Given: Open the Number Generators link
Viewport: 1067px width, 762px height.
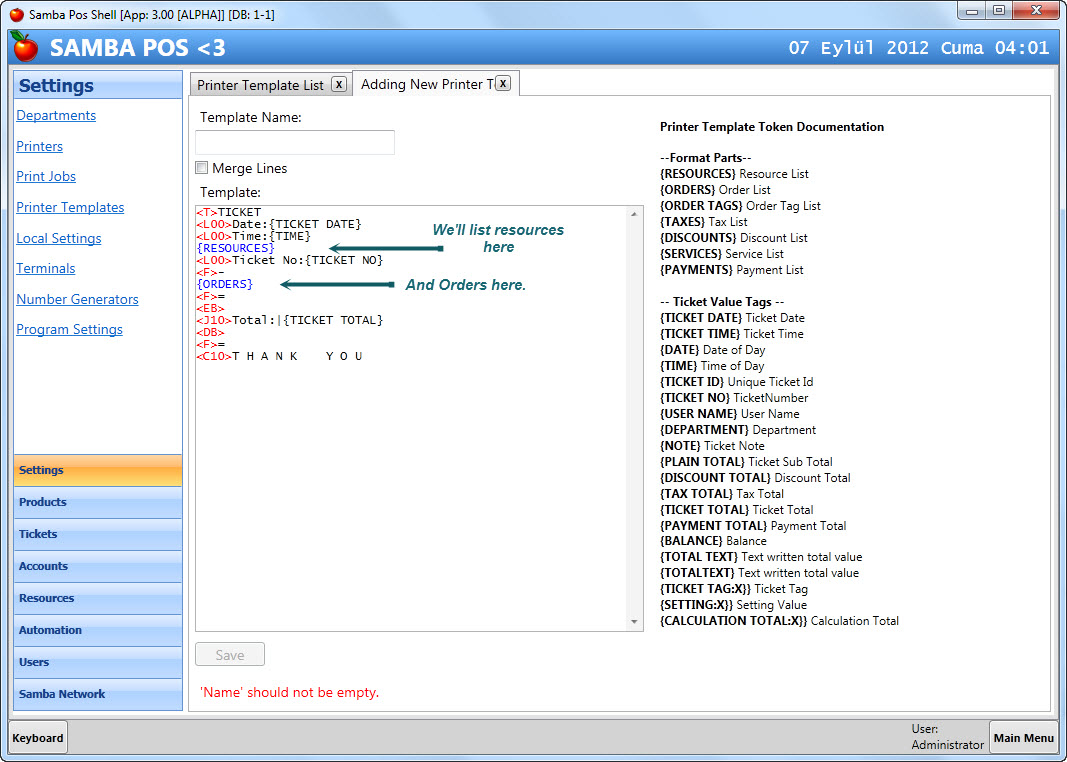Looking at the screenshot, I should click(x=78, y=299).
